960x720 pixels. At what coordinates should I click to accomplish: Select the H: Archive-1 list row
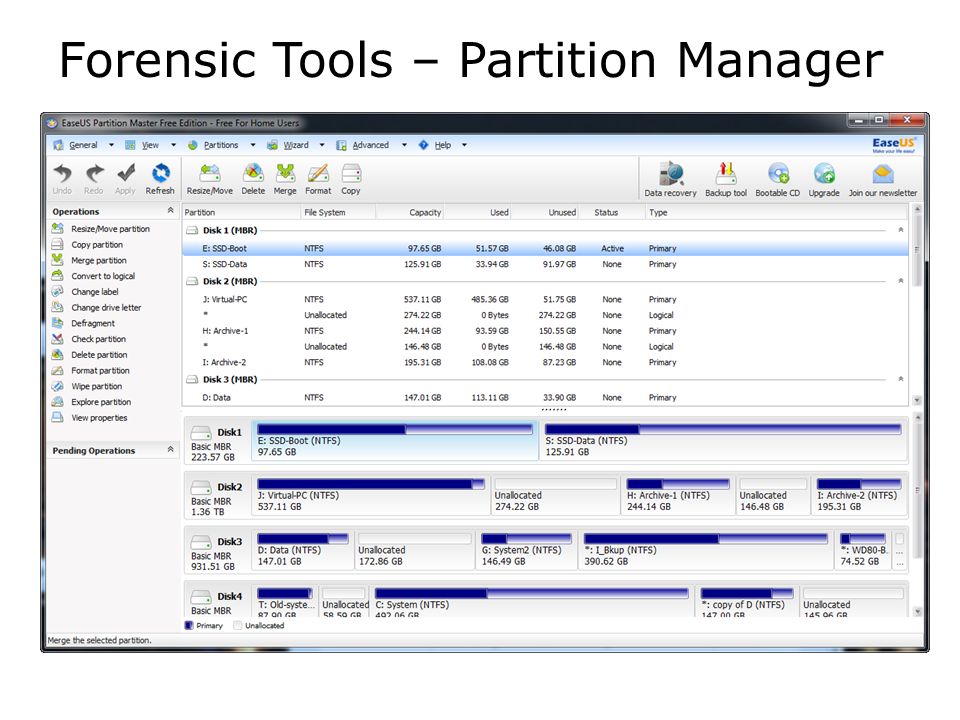pos(545,331)
